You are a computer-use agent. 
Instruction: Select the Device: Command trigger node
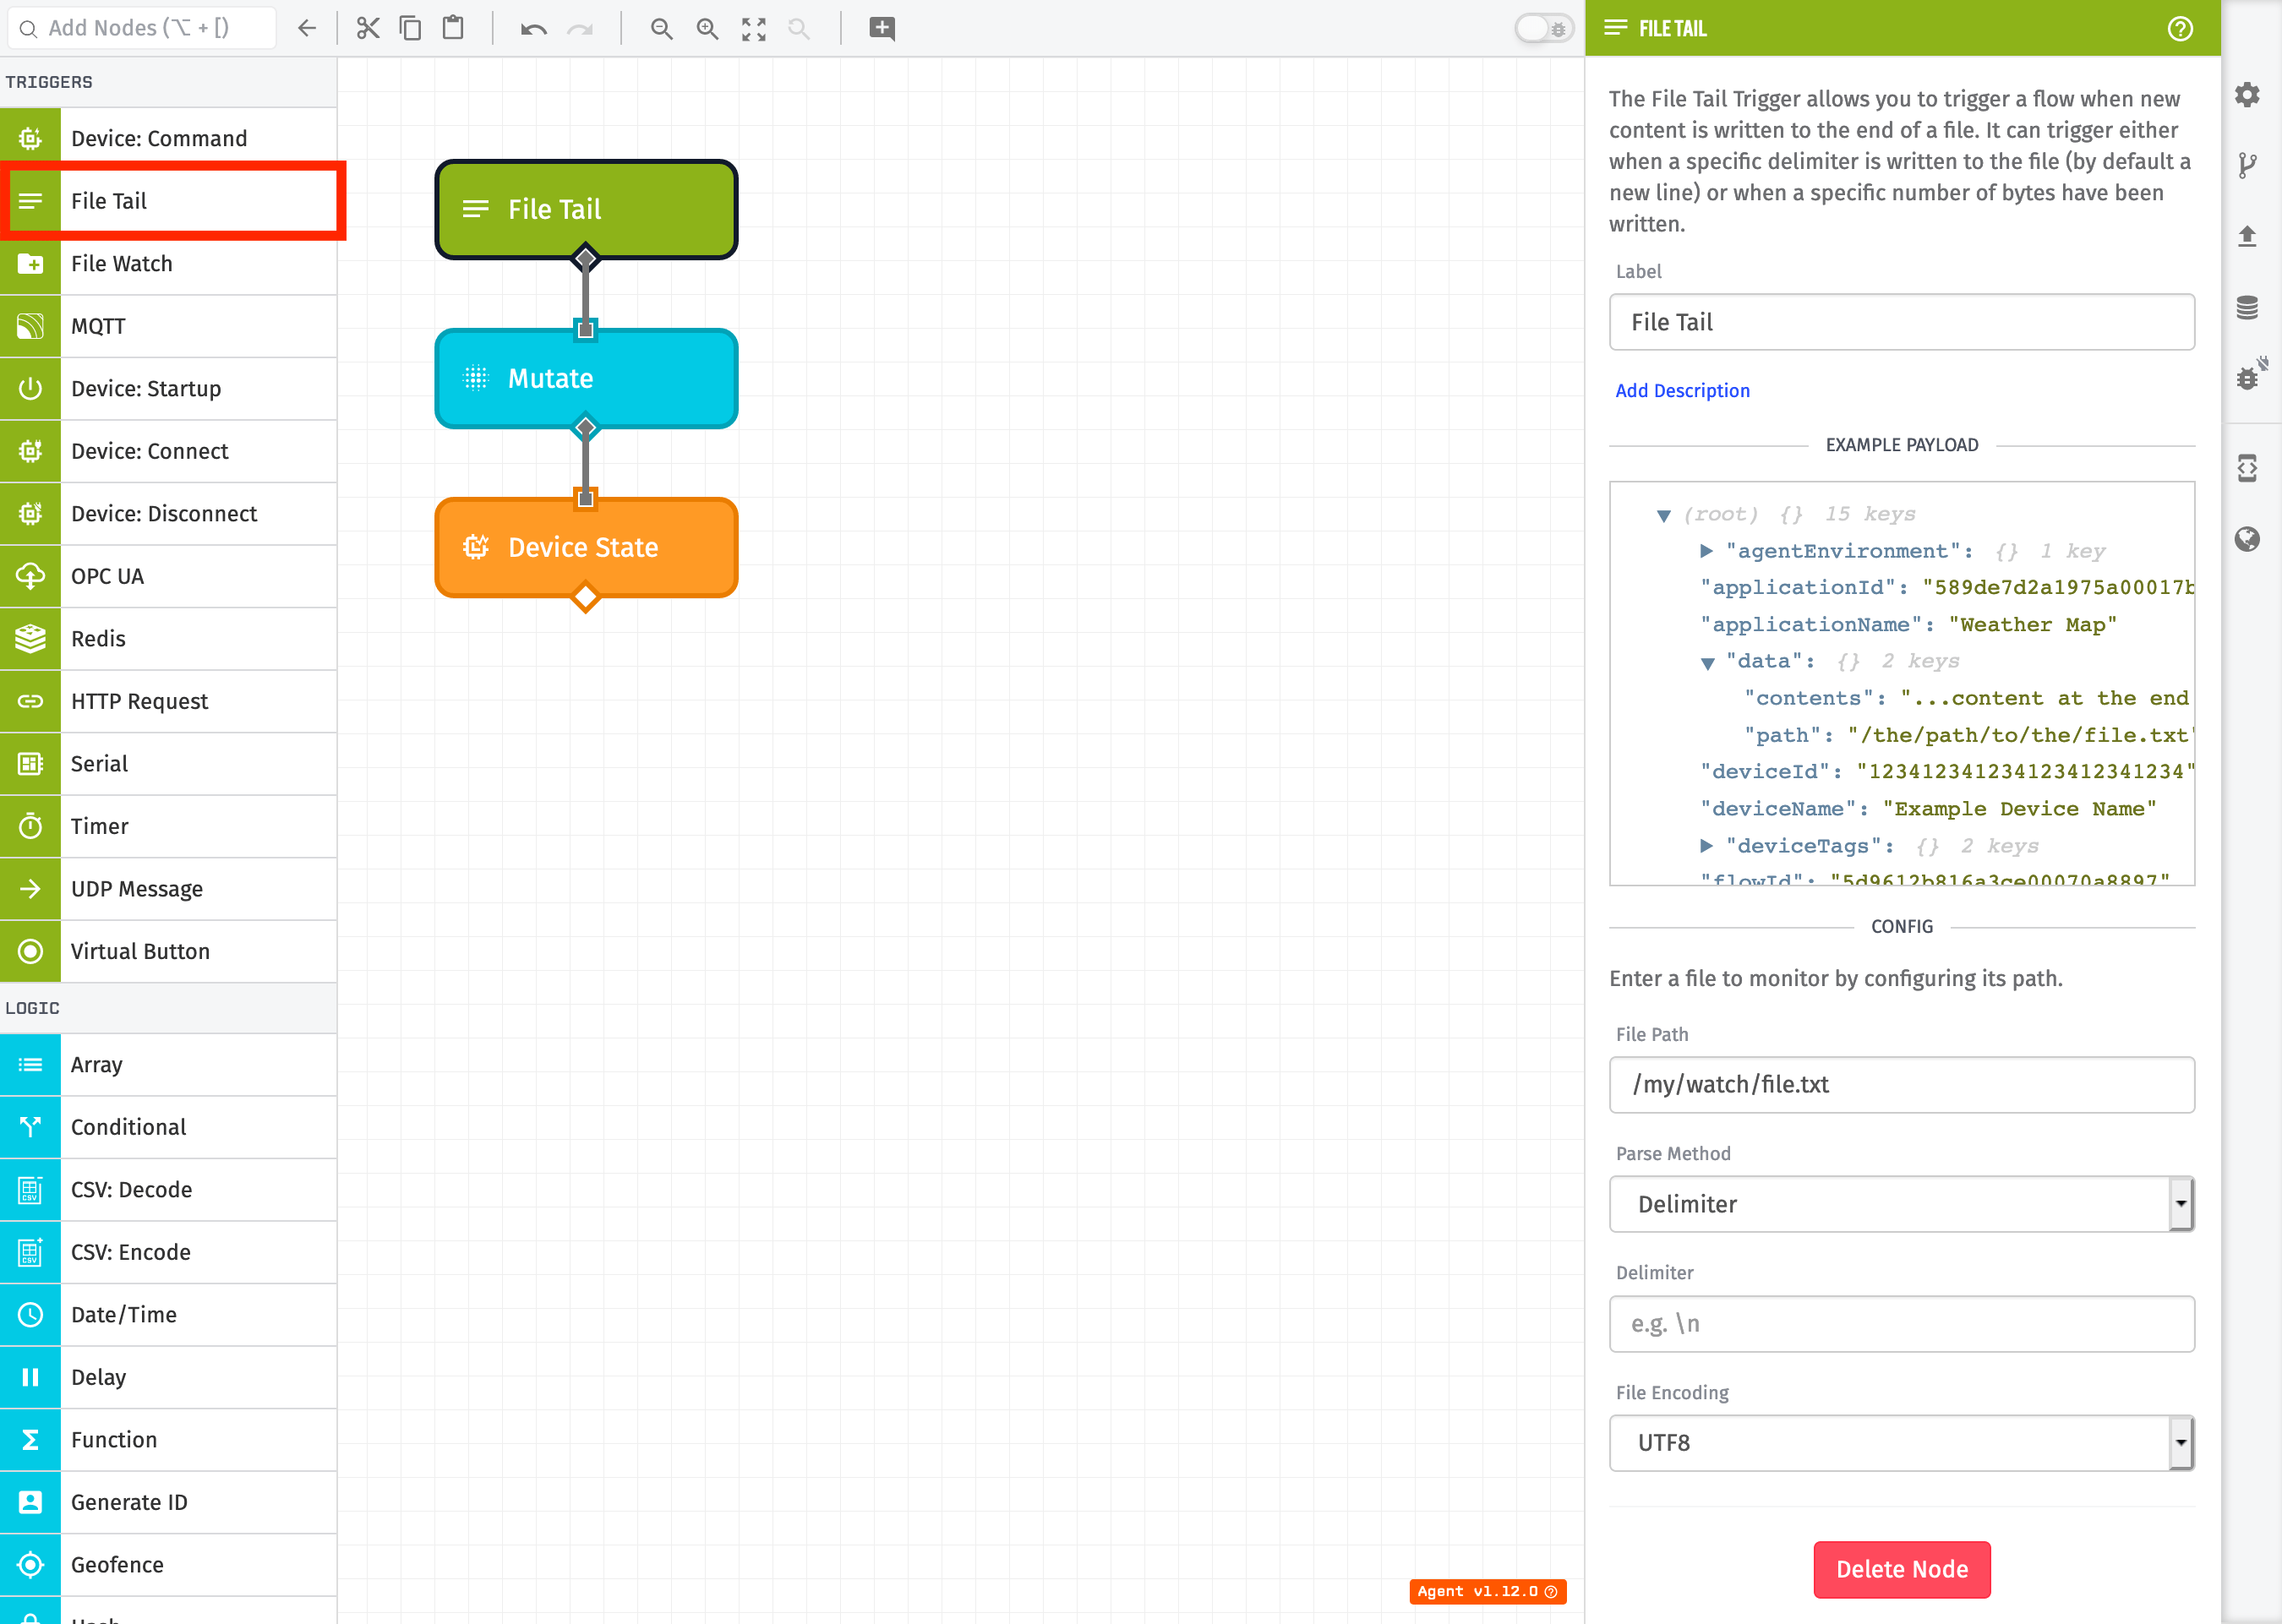(168, 139)
